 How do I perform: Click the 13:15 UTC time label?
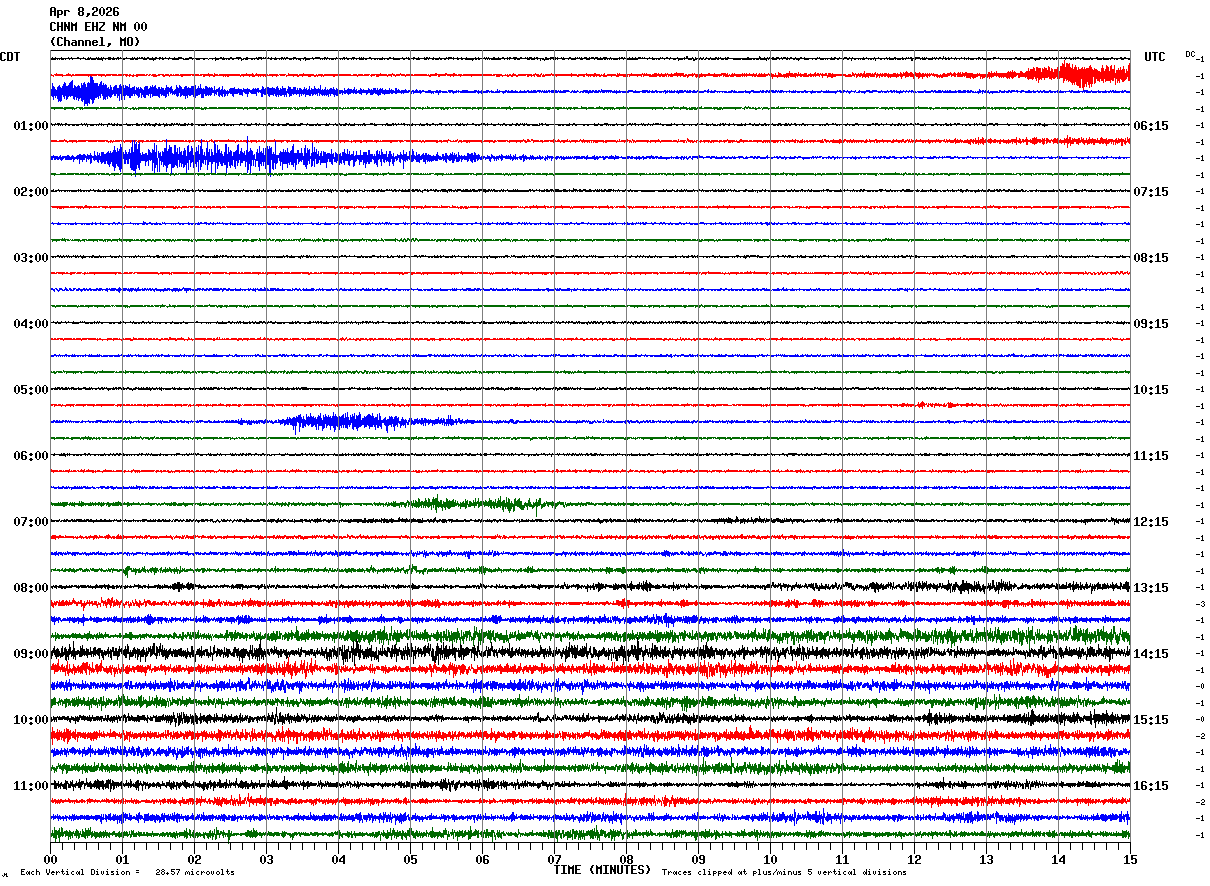pos(1151,587)
